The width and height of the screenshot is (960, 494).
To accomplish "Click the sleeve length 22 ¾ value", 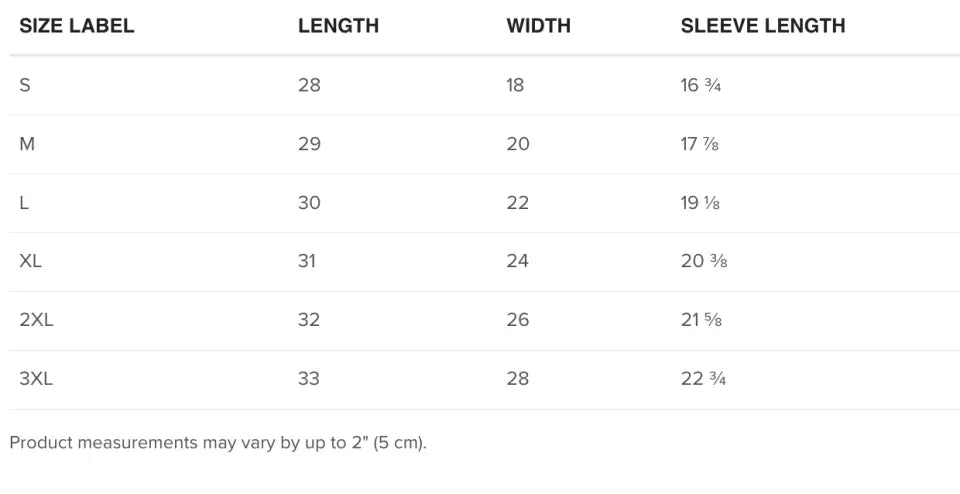I will [703, 379].
